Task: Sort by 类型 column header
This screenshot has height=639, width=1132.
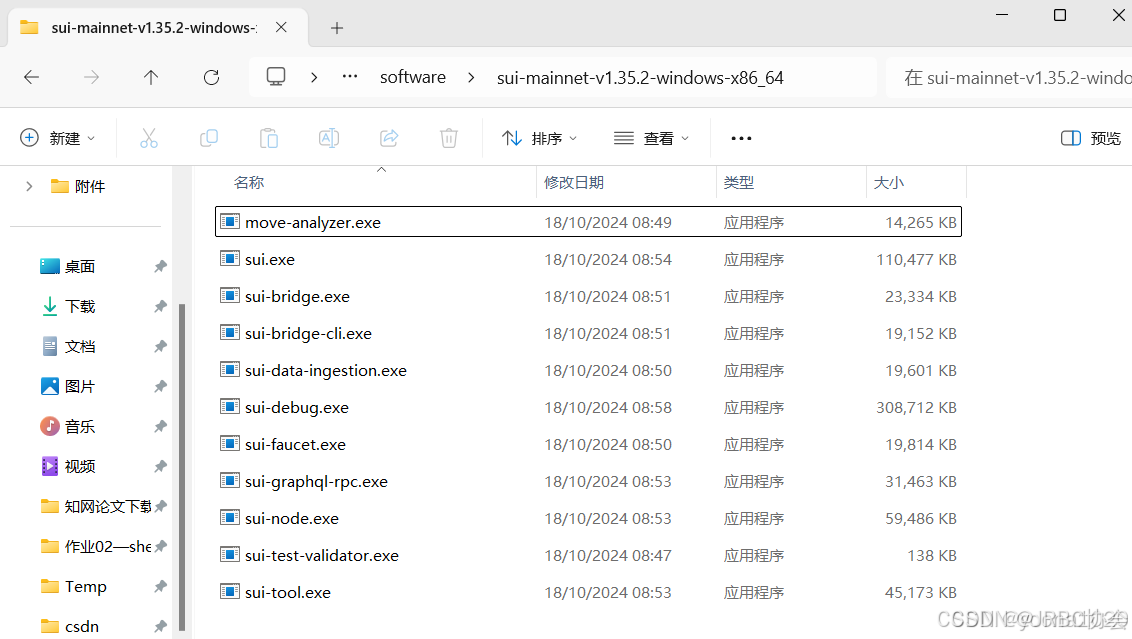Action: click(739, 183)
